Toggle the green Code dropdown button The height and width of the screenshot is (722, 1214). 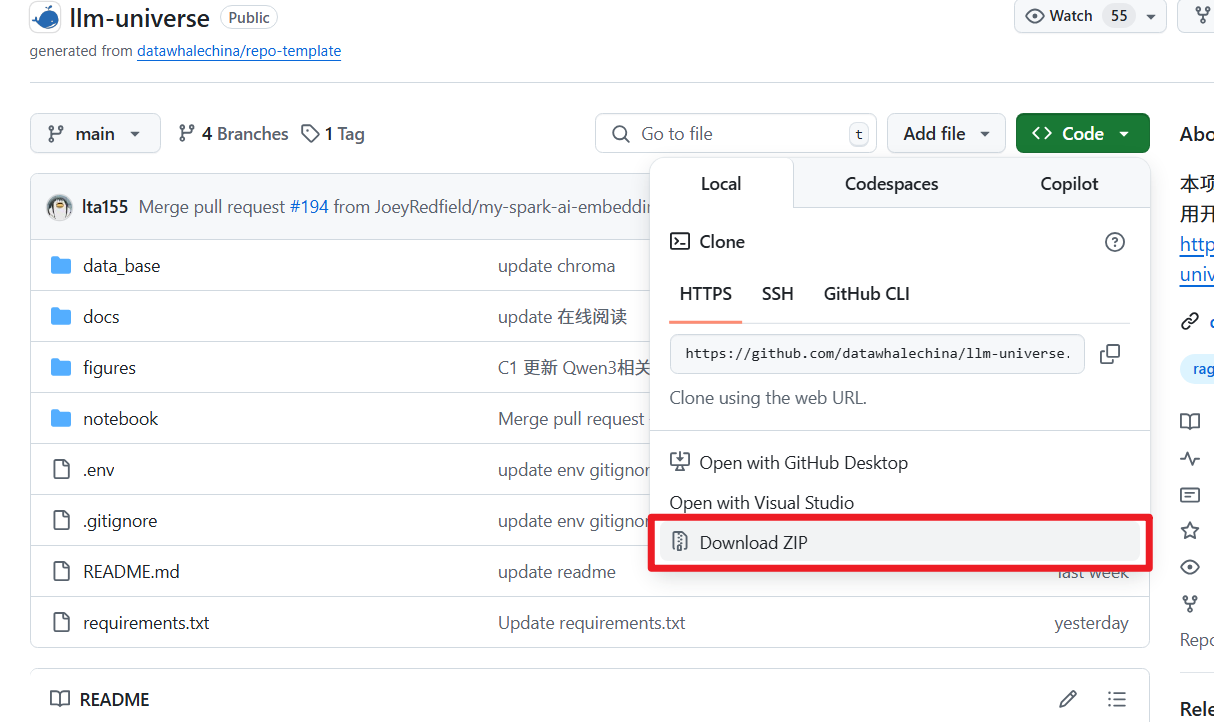pyautogui.click(x=1082, y=133)
